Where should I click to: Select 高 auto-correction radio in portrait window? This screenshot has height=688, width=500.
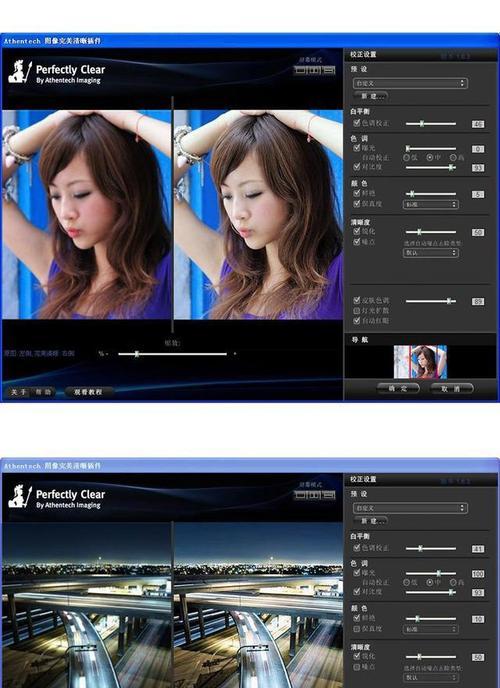click(453, 157)
